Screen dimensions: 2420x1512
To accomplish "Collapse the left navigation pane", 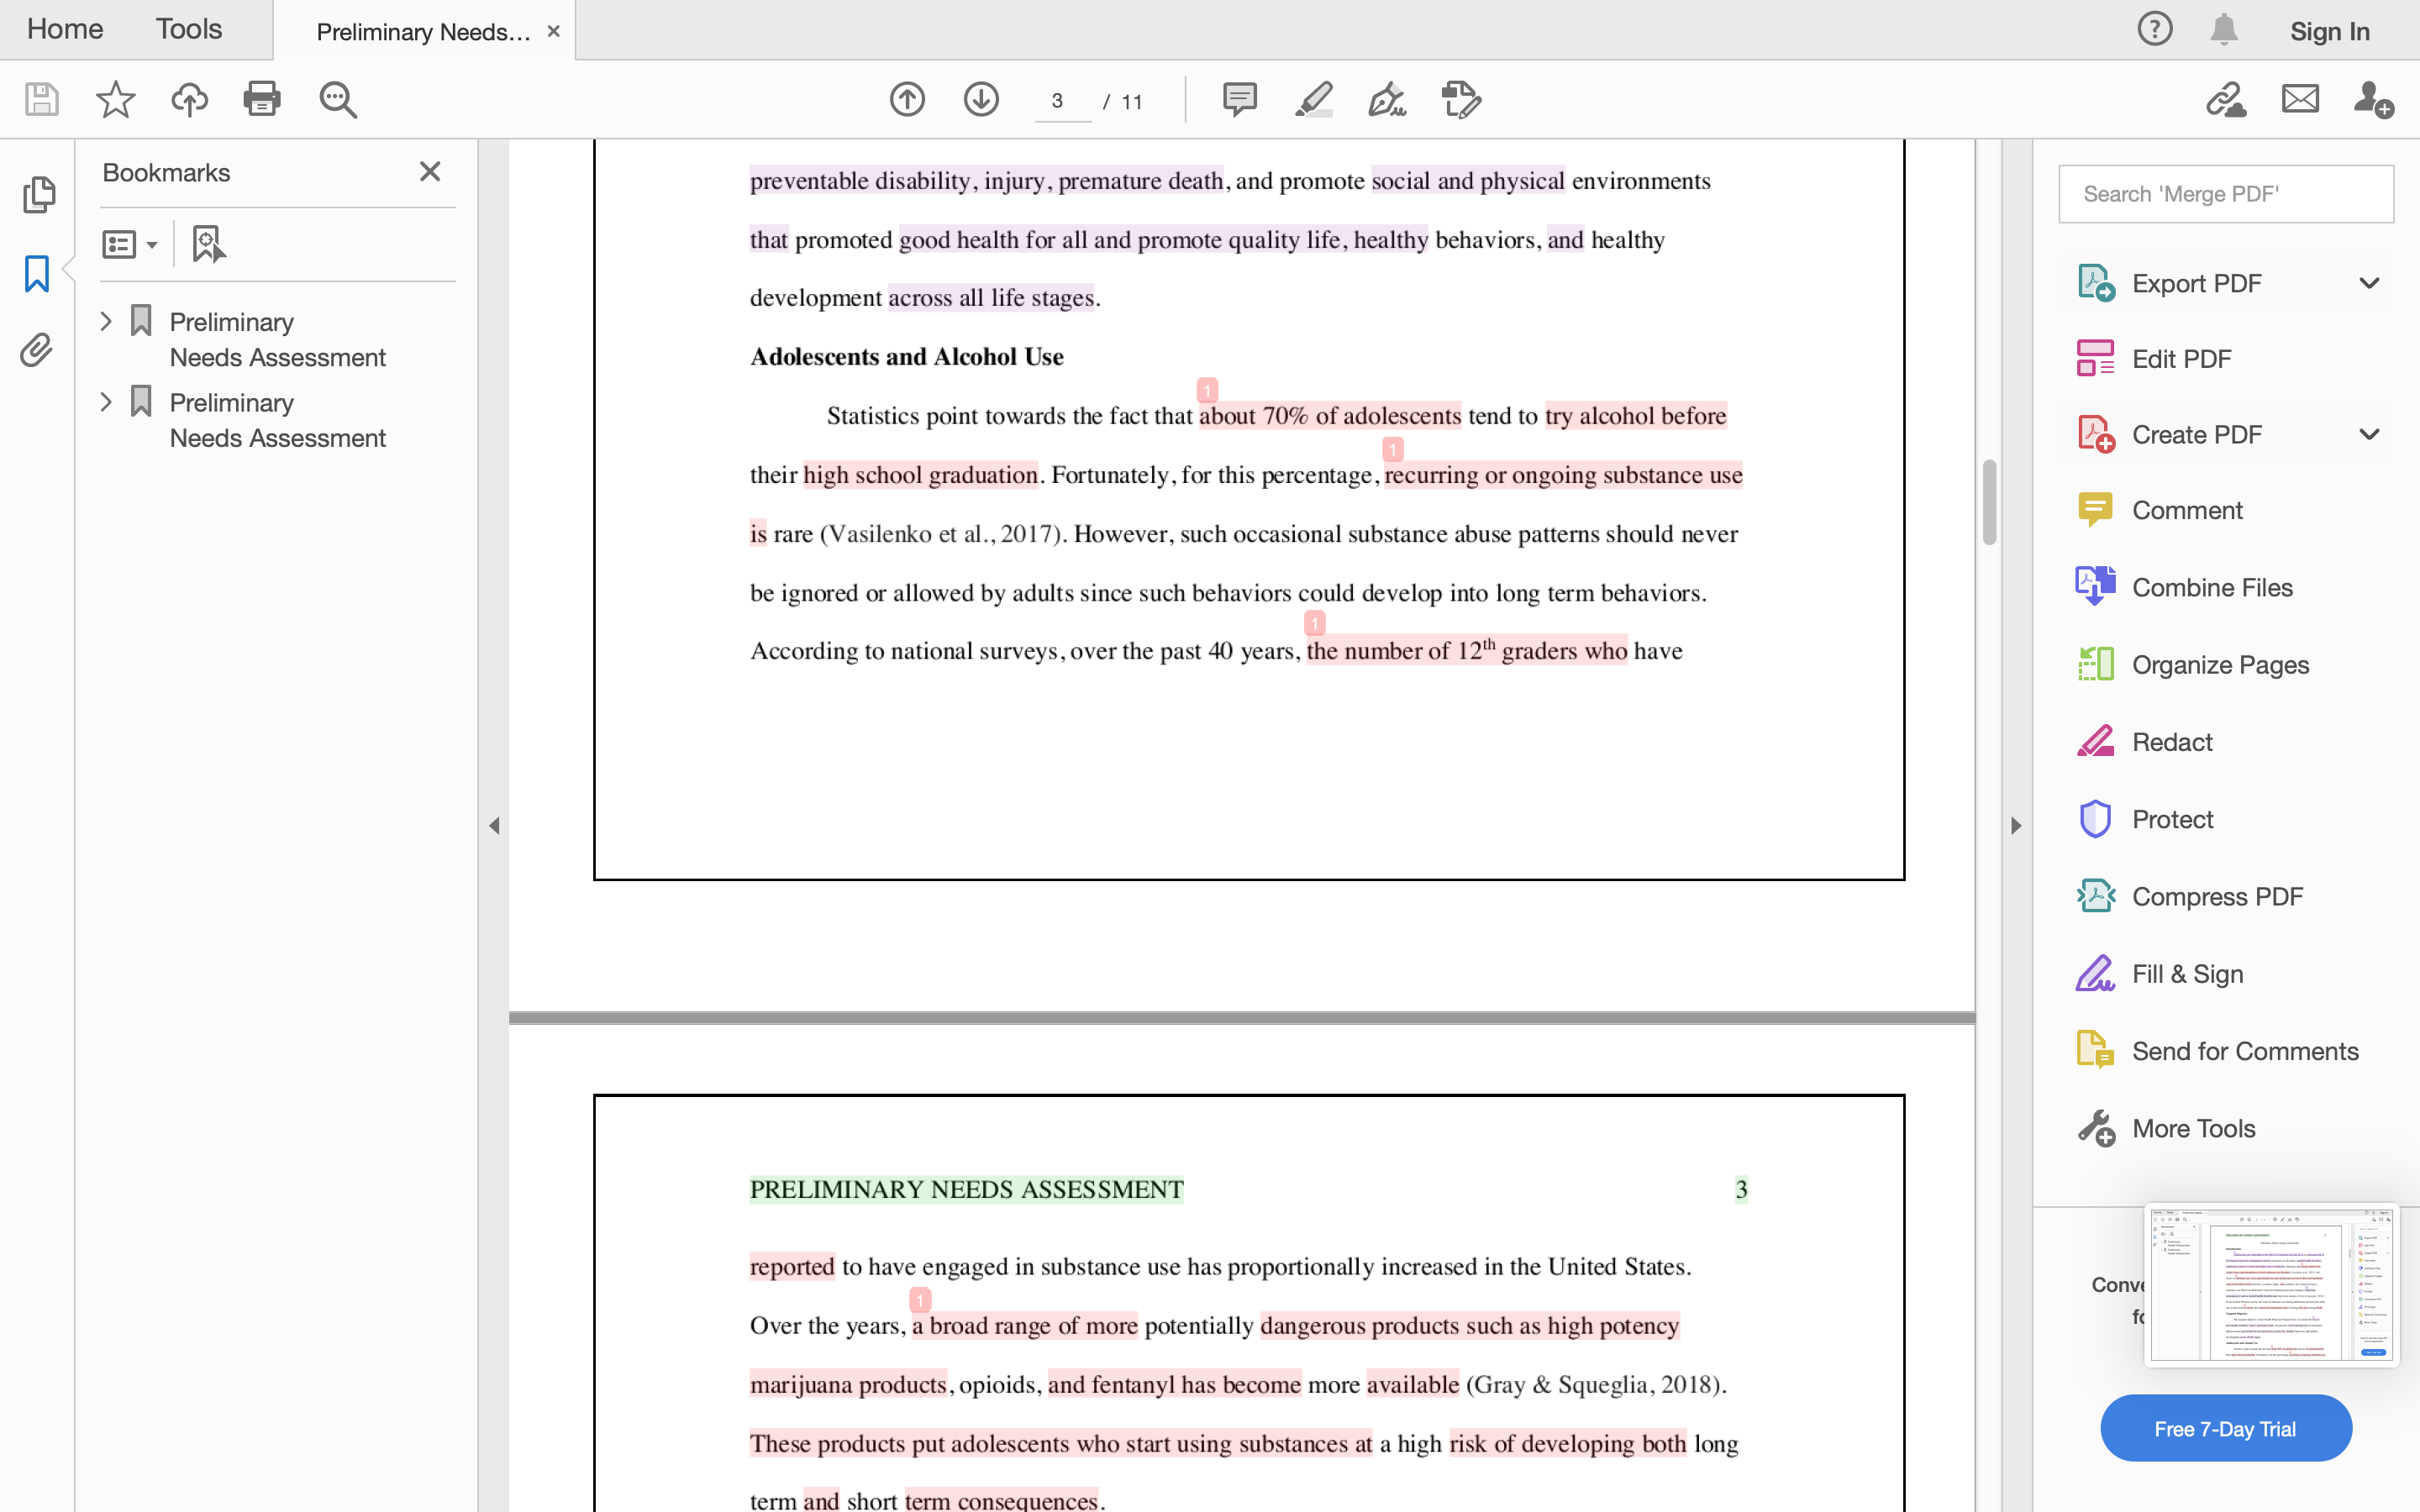I will (x=494, y=826).
